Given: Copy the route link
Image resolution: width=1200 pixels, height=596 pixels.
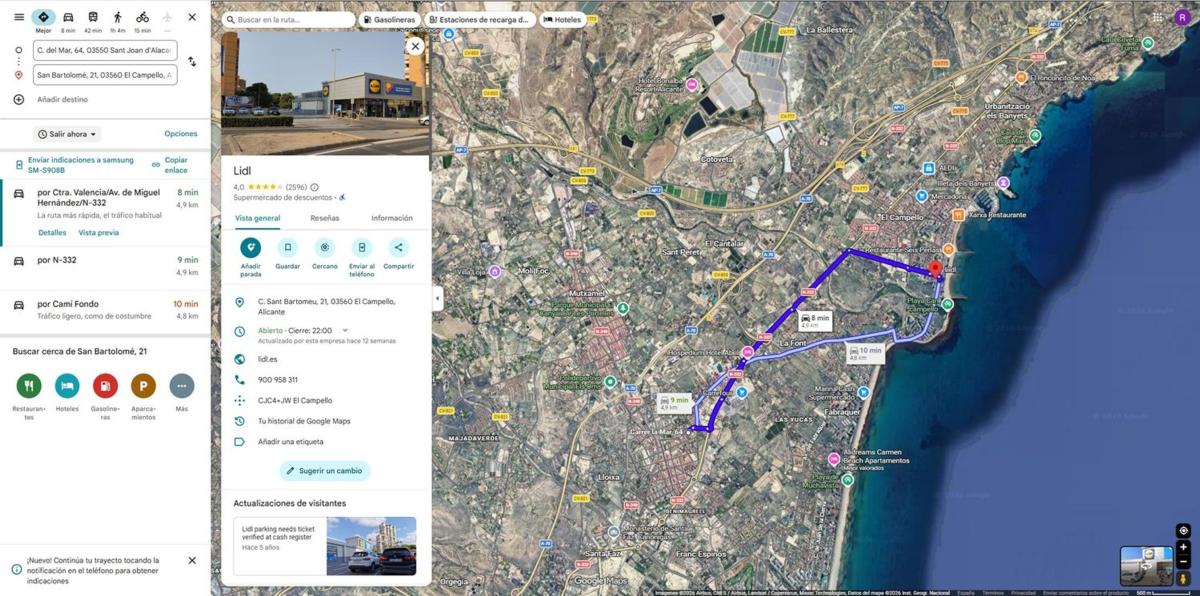Looking at the screenshot, I should (170, 165).
